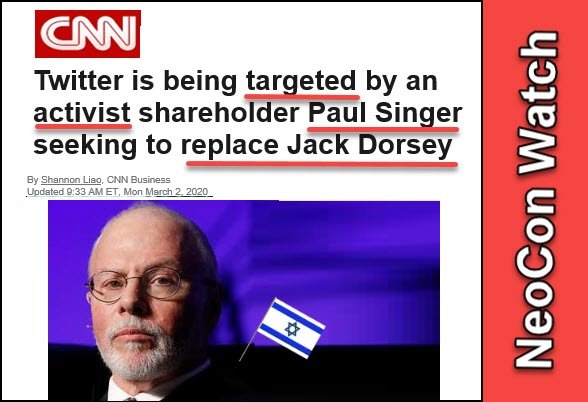Click the words "is being" in the headline
This screenshot has height=402, width=588.
184,82
